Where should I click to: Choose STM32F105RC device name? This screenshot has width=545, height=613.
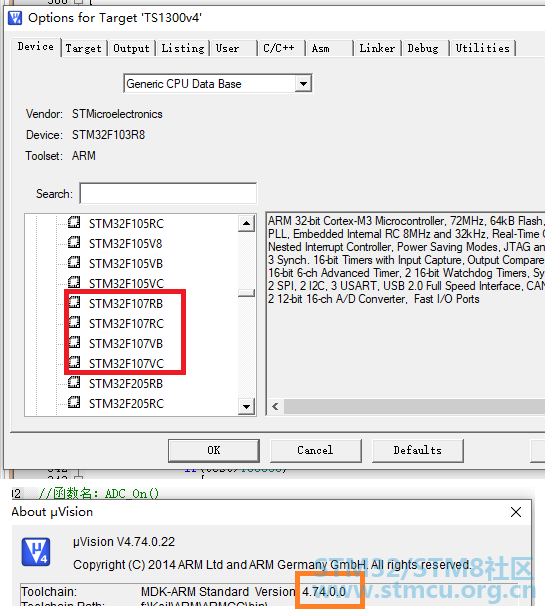[126, 224]
